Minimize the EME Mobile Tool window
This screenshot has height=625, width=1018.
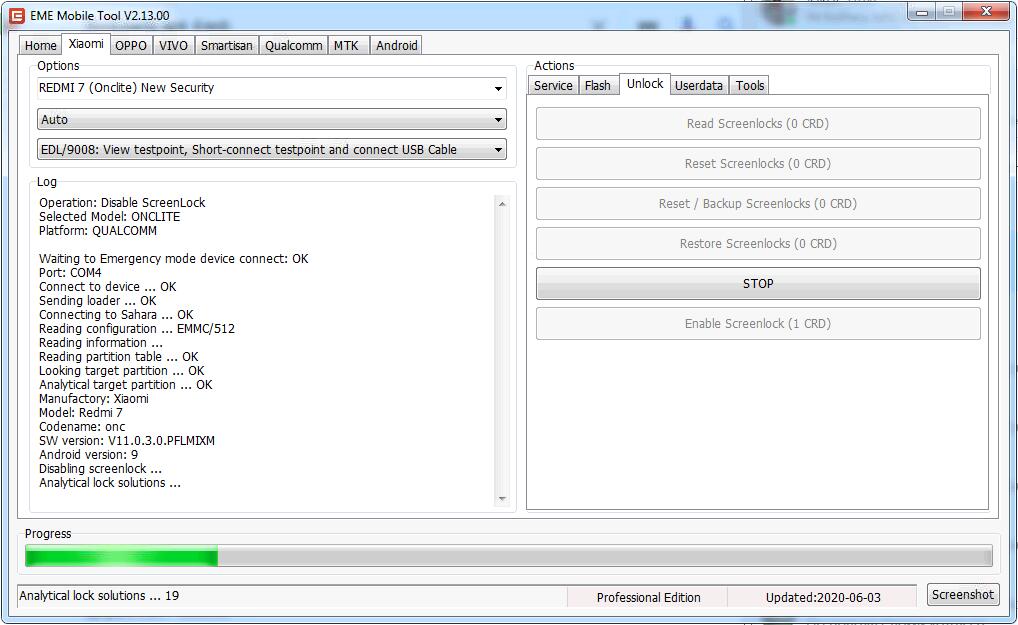click(921, 12)
